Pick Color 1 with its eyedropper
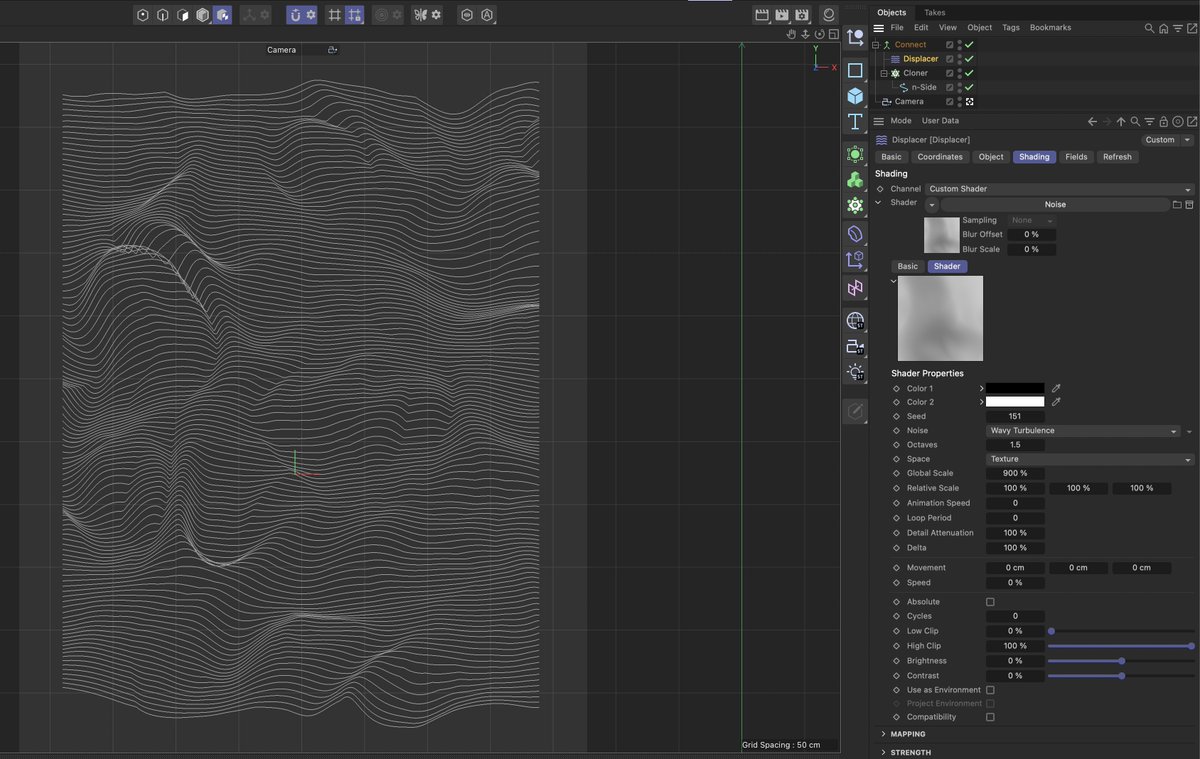Viewport: 1200px width, 759px height. point(1056,388)
